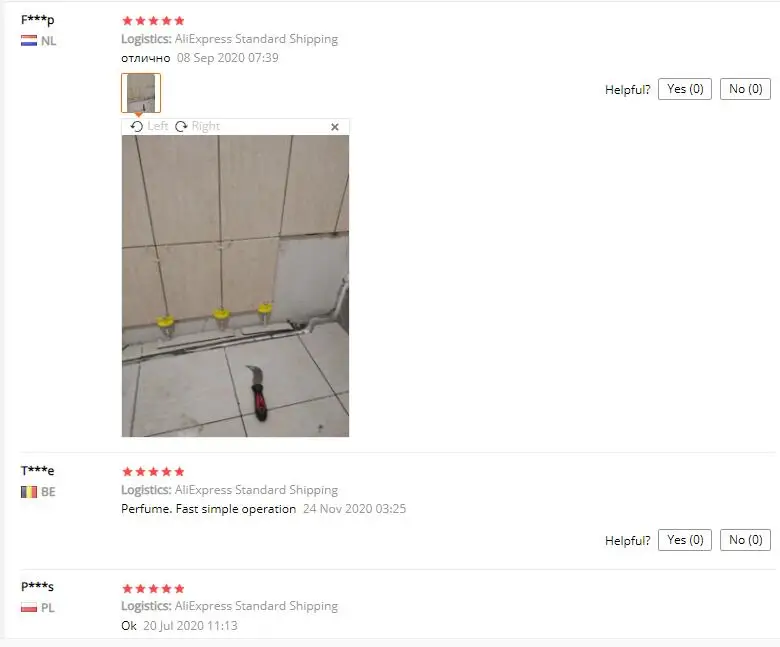Mark F***p's review as helpful with Yes
Image resolution: width=780 pixels, height=647 pixels.
684,89
